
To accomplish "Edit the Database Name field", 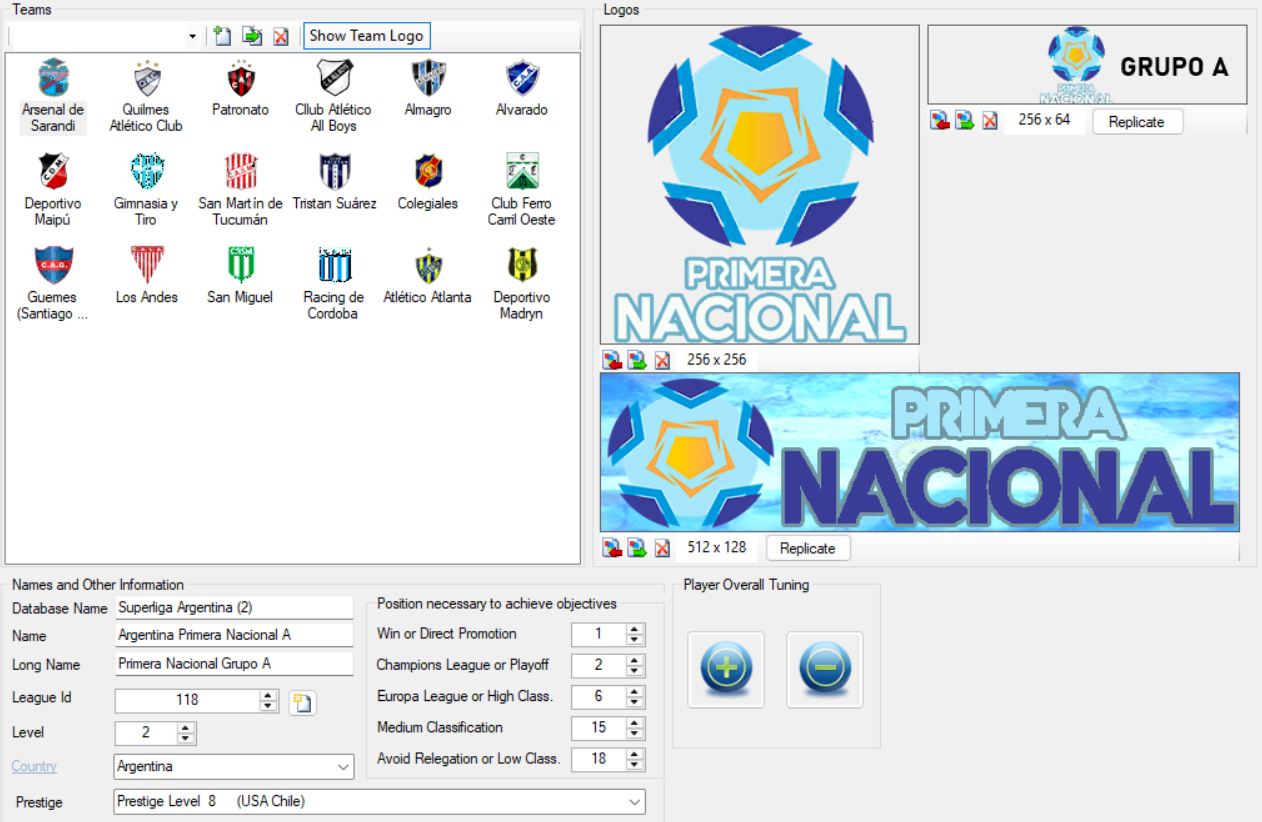I will (x=234, y=607).
